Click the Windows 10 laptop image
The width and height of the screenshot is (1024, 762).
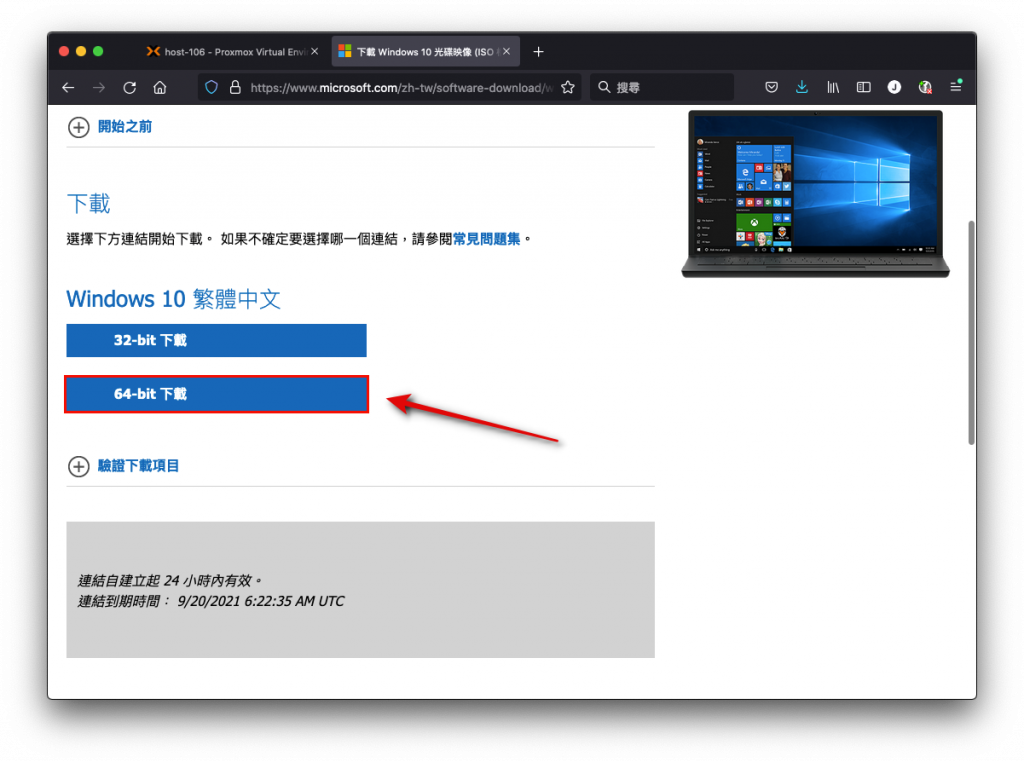coord(815,194)
